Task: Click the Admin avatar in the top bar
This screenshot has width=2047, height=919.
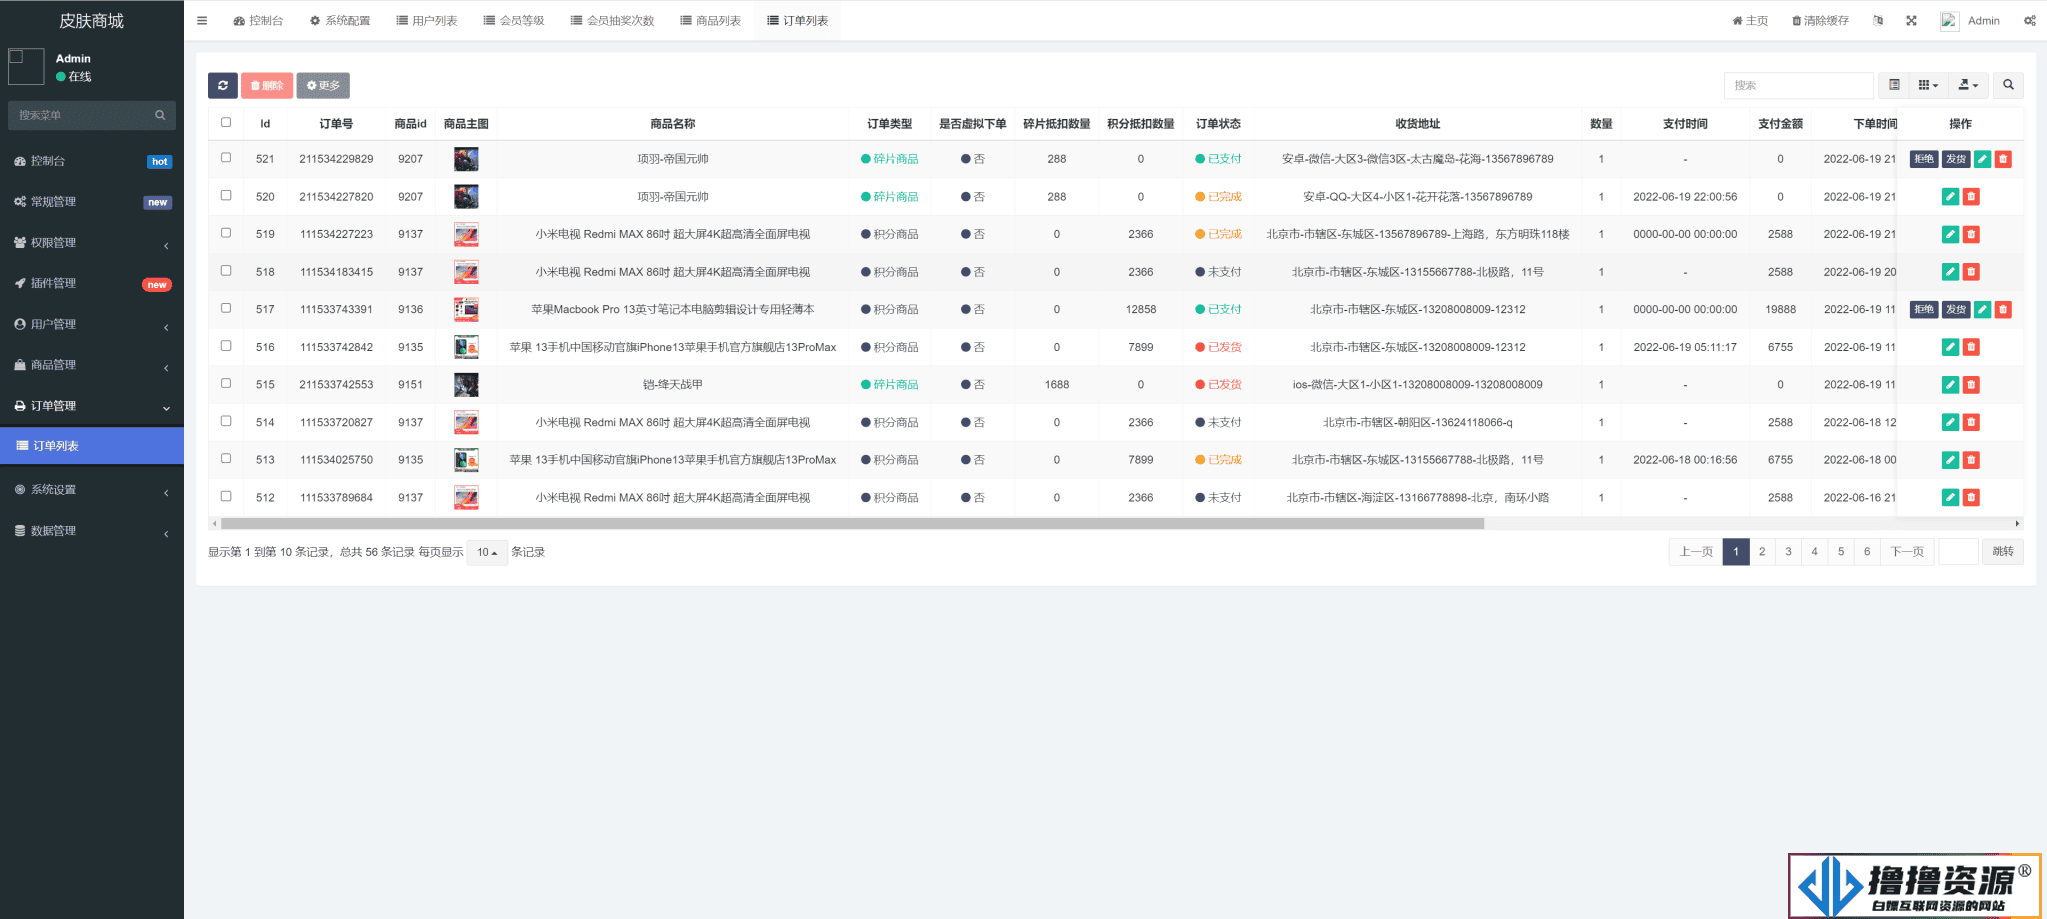Action: 1949,20
